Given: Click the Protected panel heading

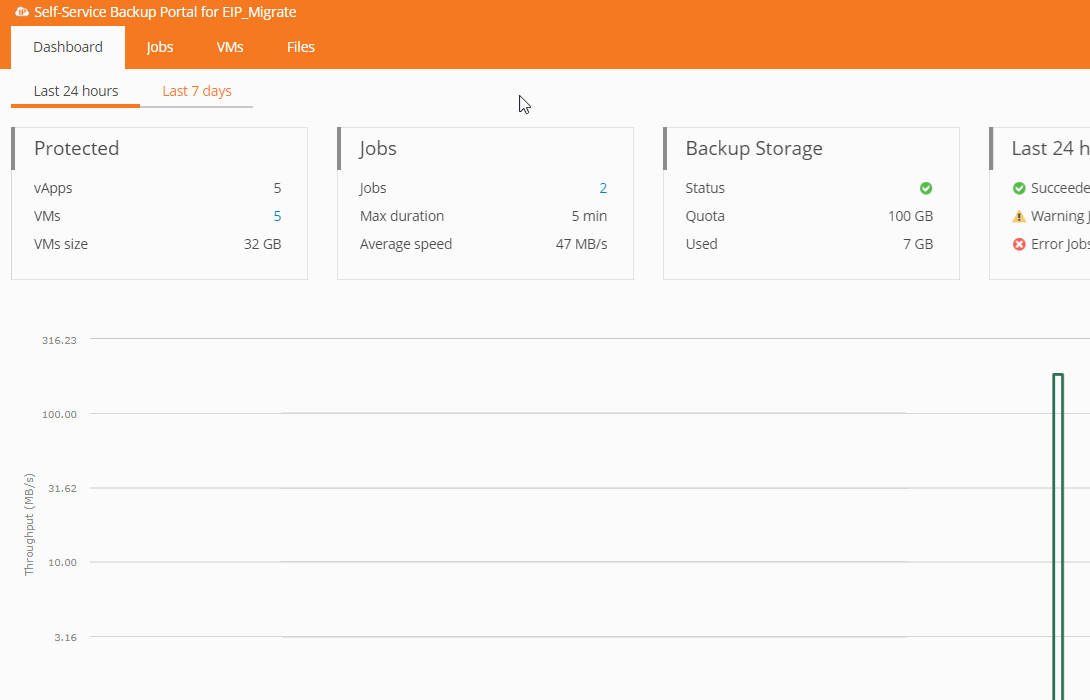Looking at the screenshot, I should coord(77,148).
